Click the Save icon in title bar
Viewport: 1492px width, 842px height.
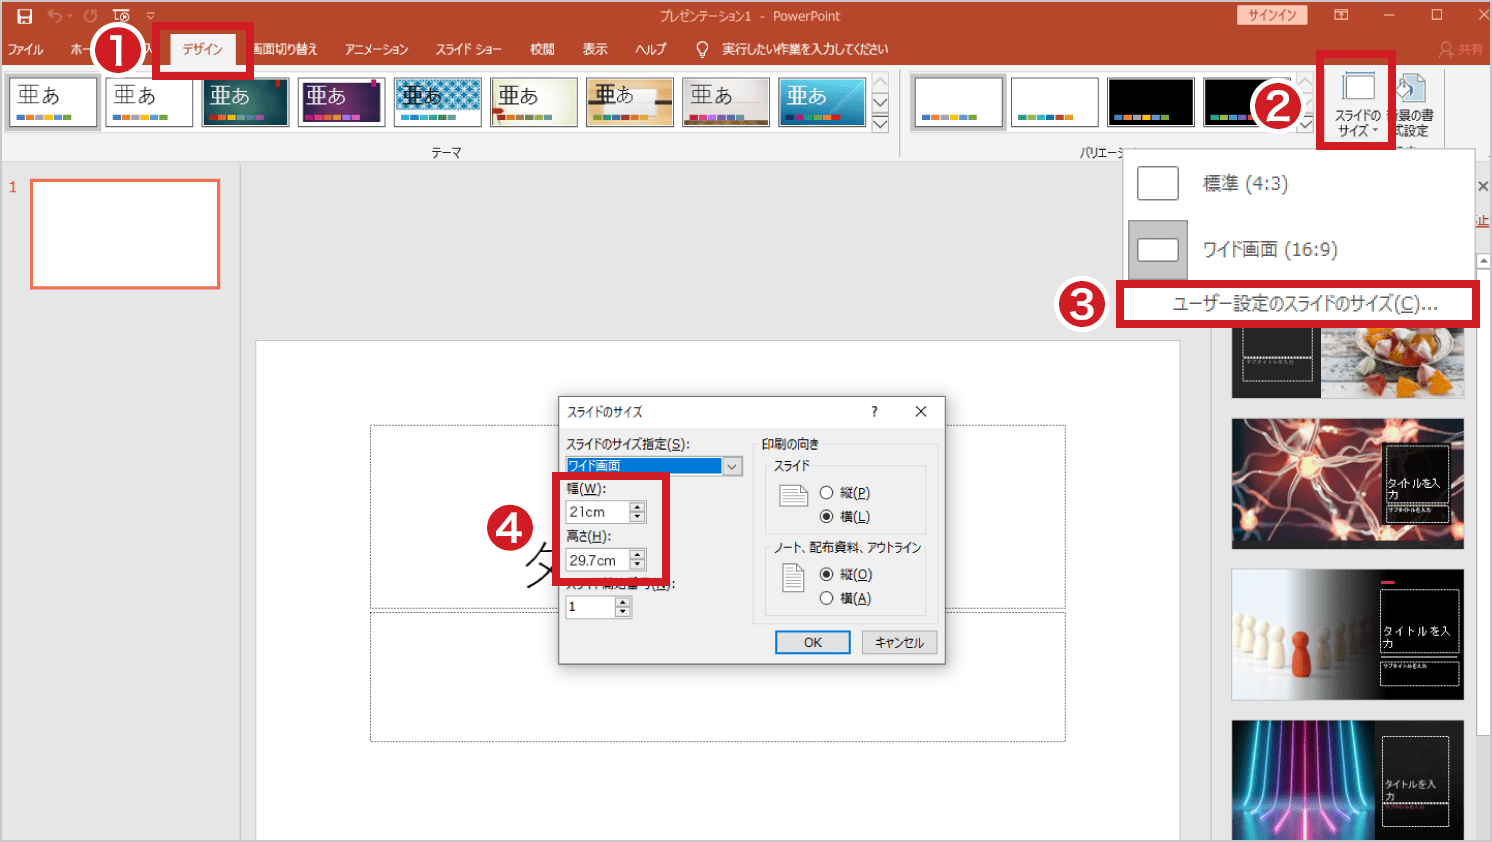click(x=24, y=16)
